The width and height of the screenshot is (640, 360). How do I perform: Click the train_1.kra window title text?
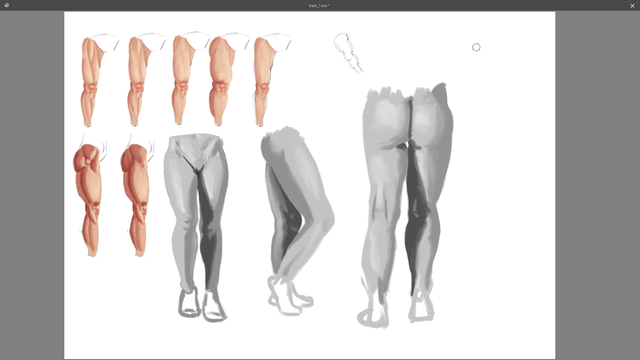(319, 6)
